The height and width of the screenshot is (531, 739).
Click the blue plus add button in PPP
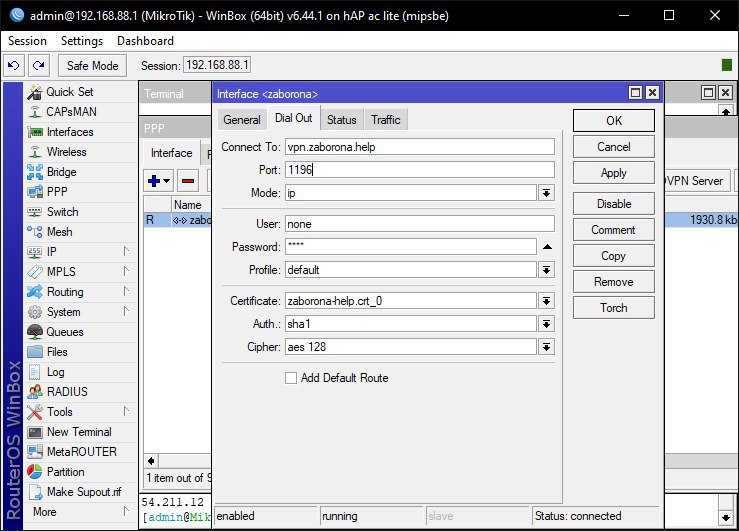pos(159,181)
